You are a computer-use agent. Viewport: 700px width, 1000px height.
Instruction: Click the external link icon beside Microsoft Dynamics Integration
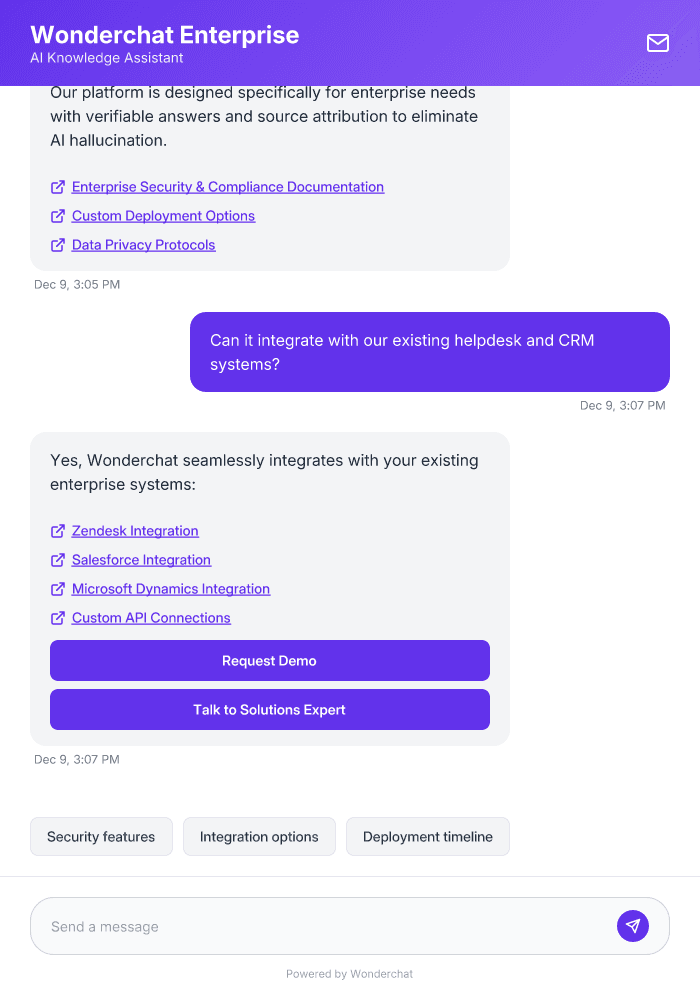[x=57, y=589]
